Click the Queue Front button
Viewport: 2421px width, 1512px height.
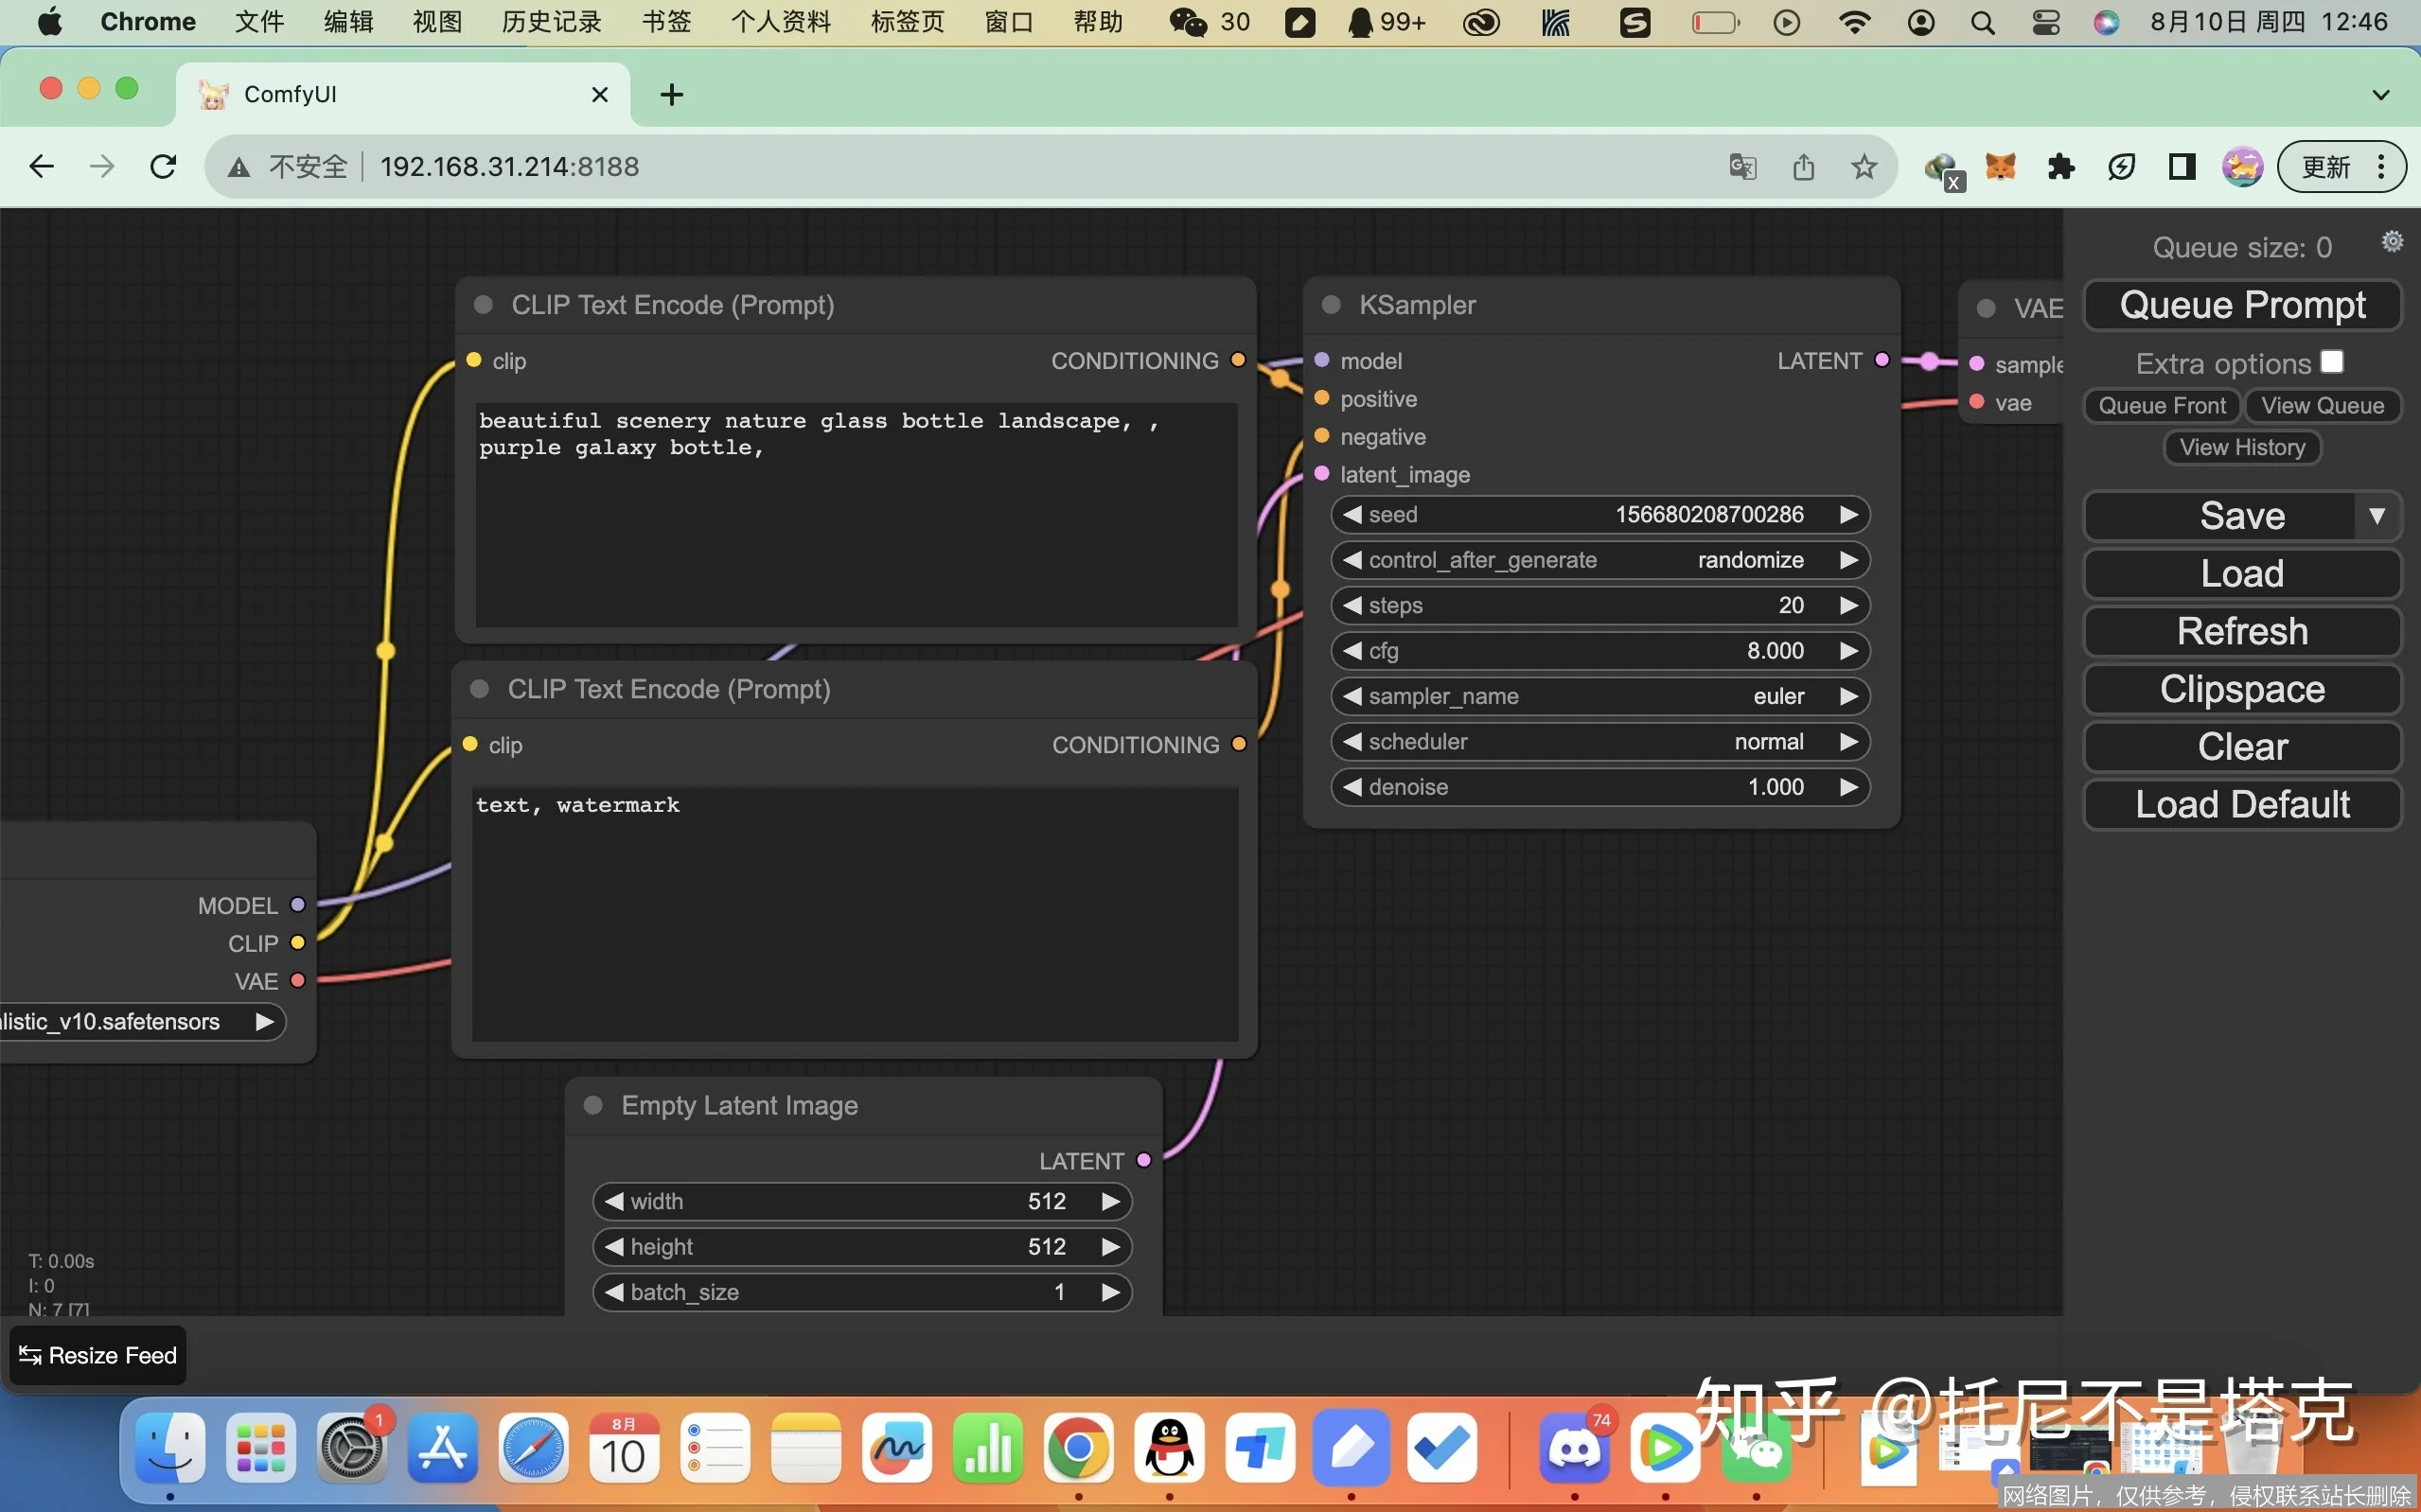click(2162, 405)
